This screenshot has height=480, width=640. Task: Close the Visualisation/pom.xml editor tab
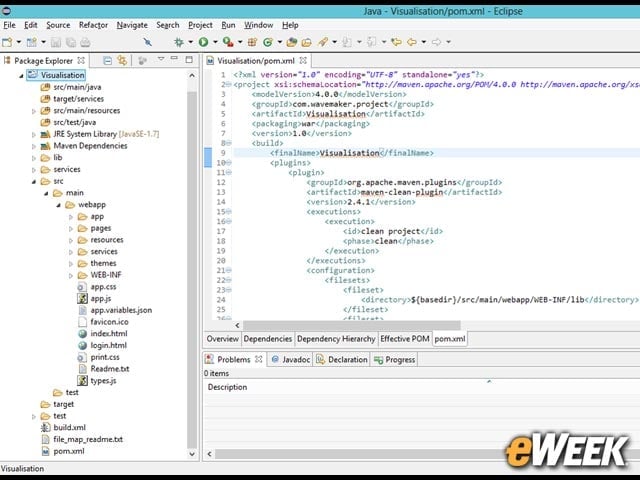pyautogui.click(x=303, y=60)
